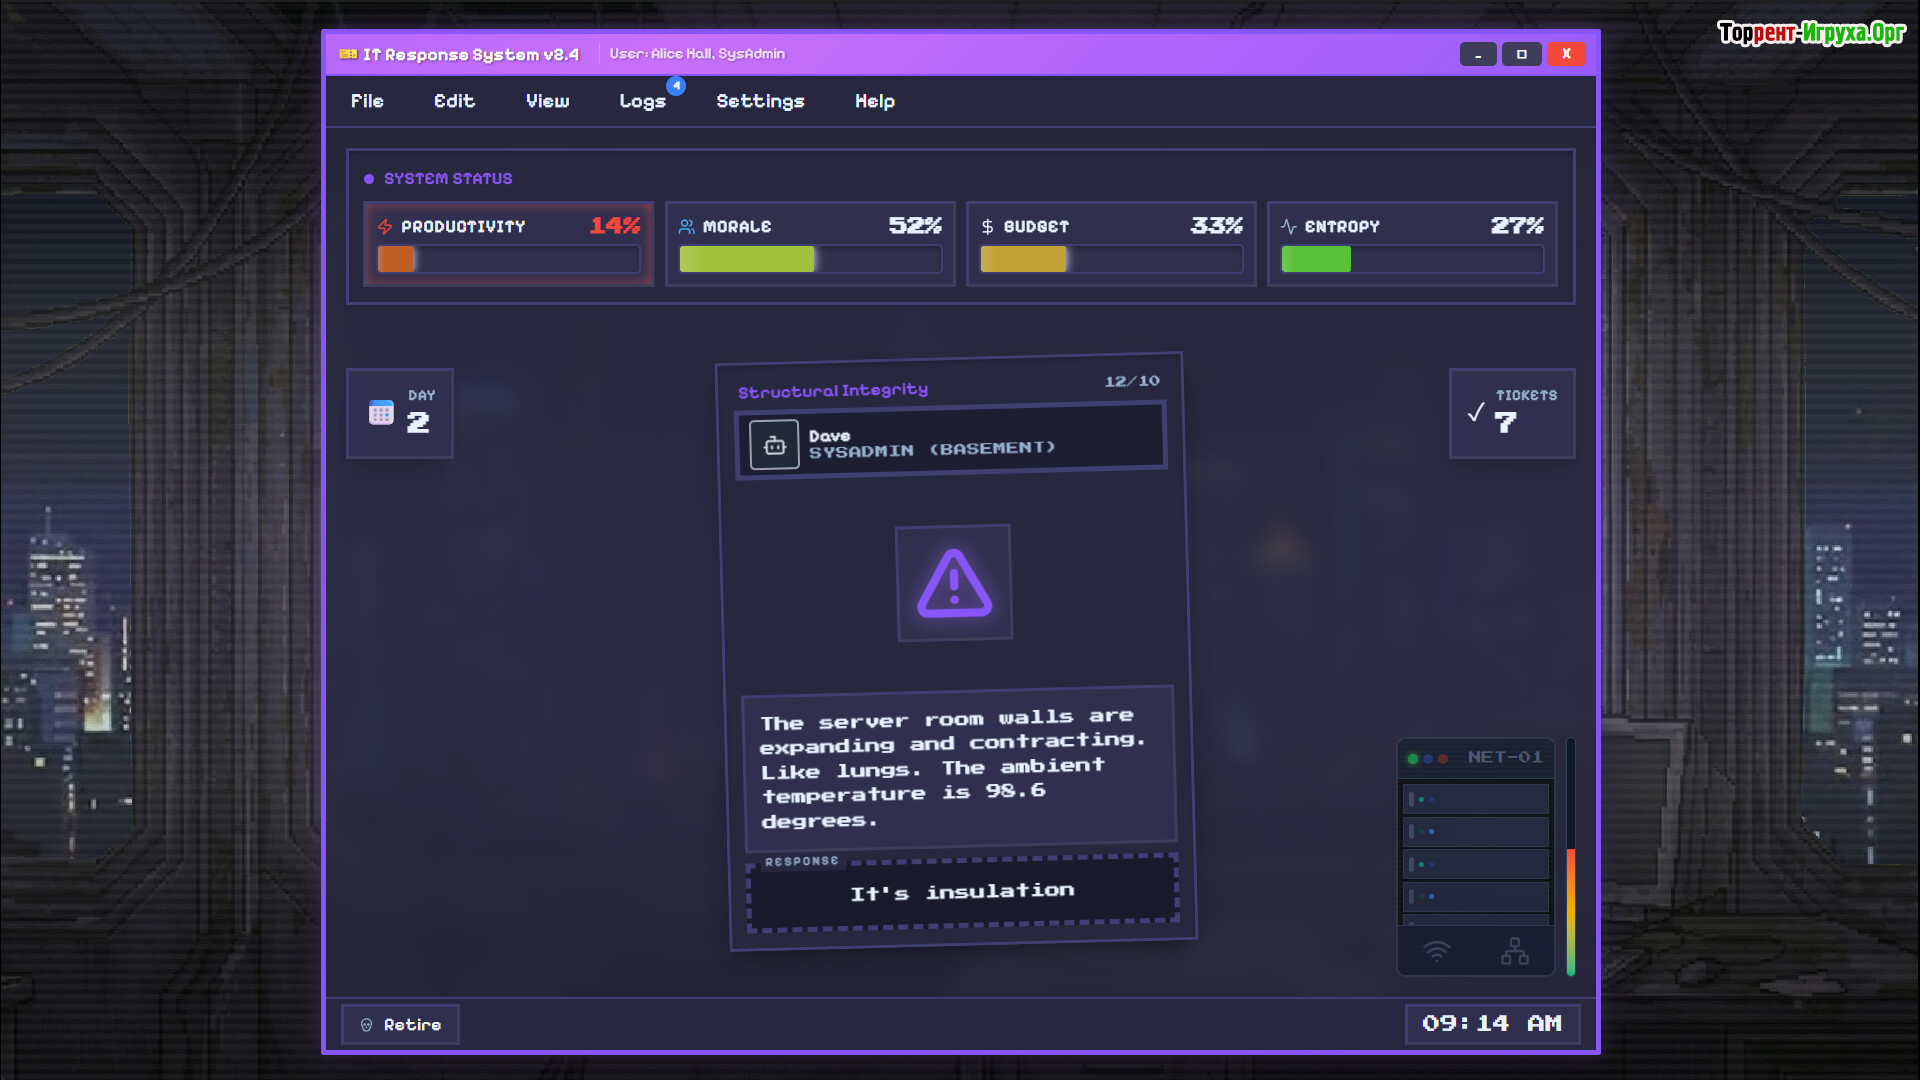Click Dave's robot avatar icon

click(774, 446)
